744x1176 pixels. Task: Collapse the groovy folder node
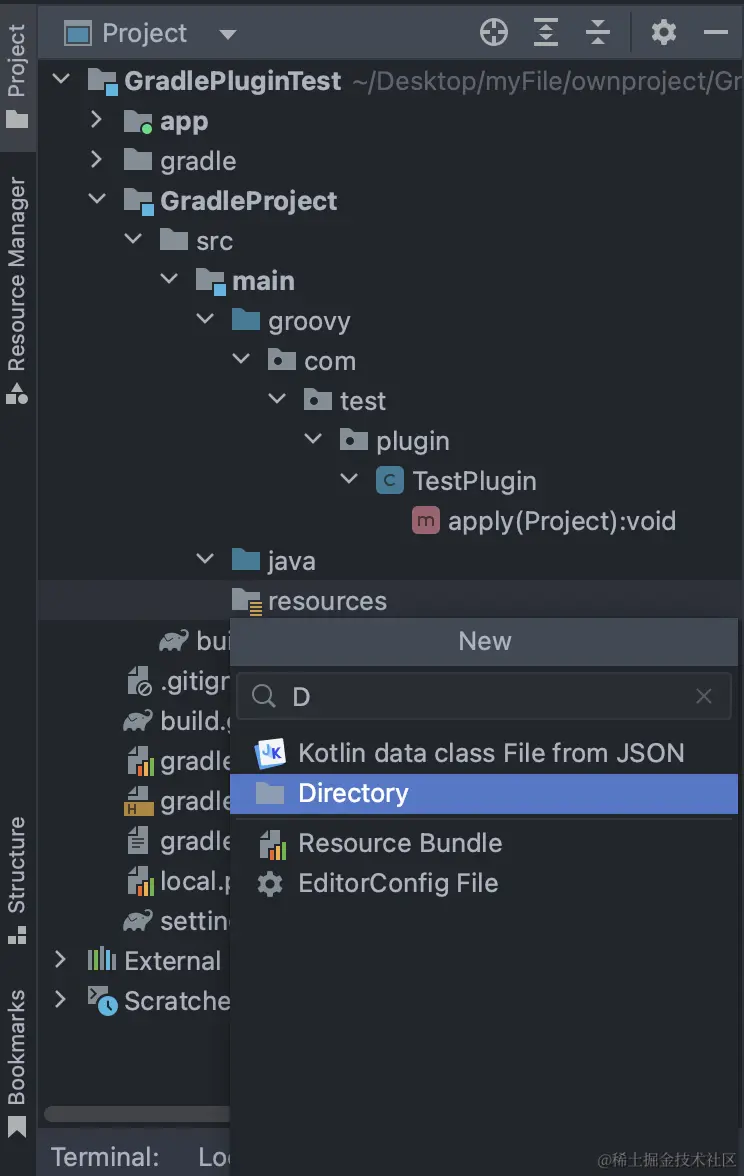pos(205,320)
